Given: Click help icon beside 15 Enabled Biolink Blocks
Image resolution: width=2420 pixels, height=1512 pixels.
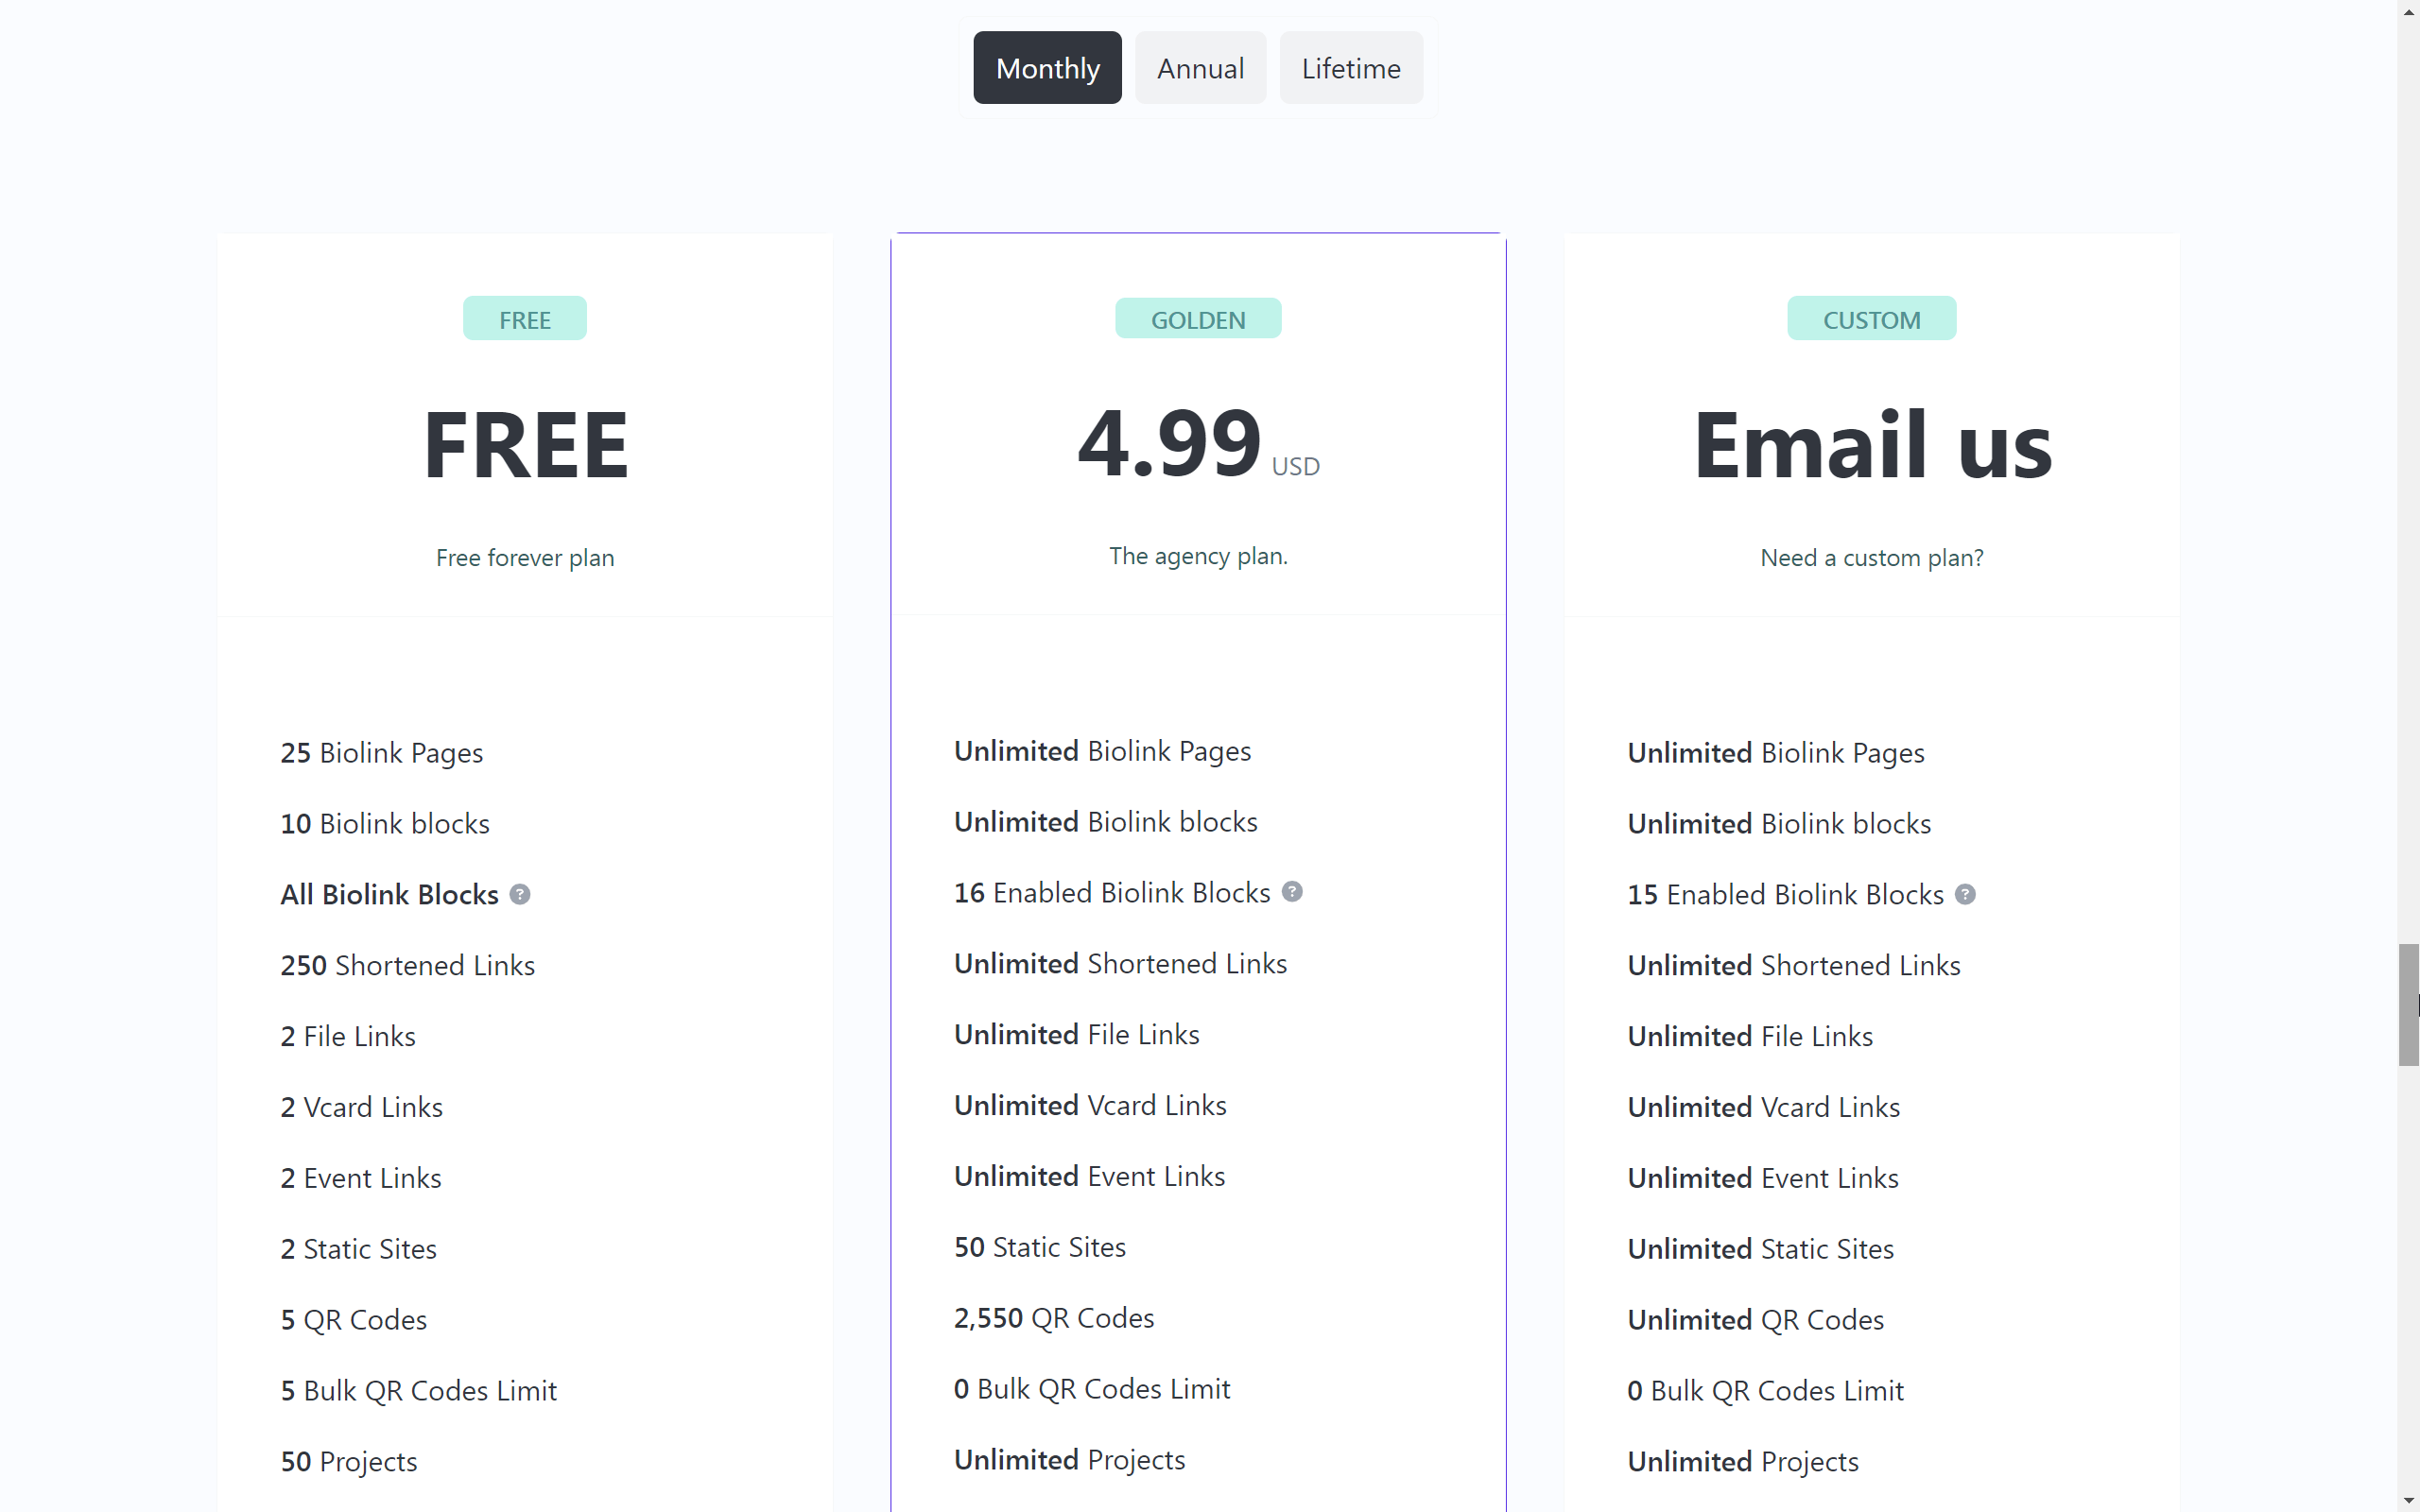Looking at the screenshot, I should pos(1965,894).
